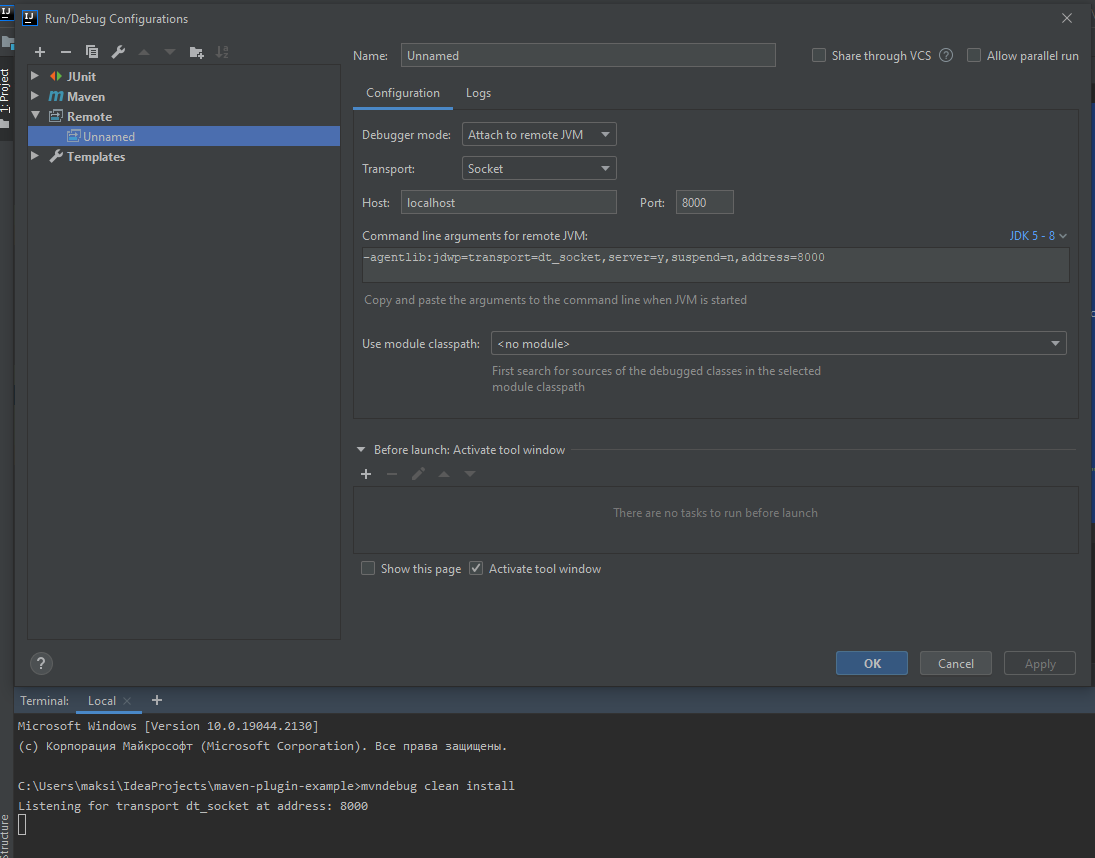Add a before launch task
Image resolution: width=1095 pixels, height=858 pixels.
[366, 474]
